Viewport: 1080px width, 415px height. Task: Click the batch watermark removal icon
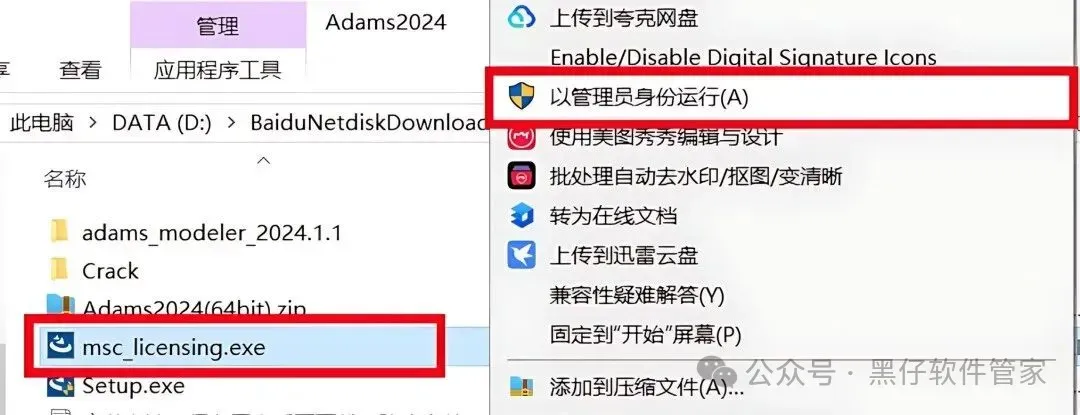point(521,176)
